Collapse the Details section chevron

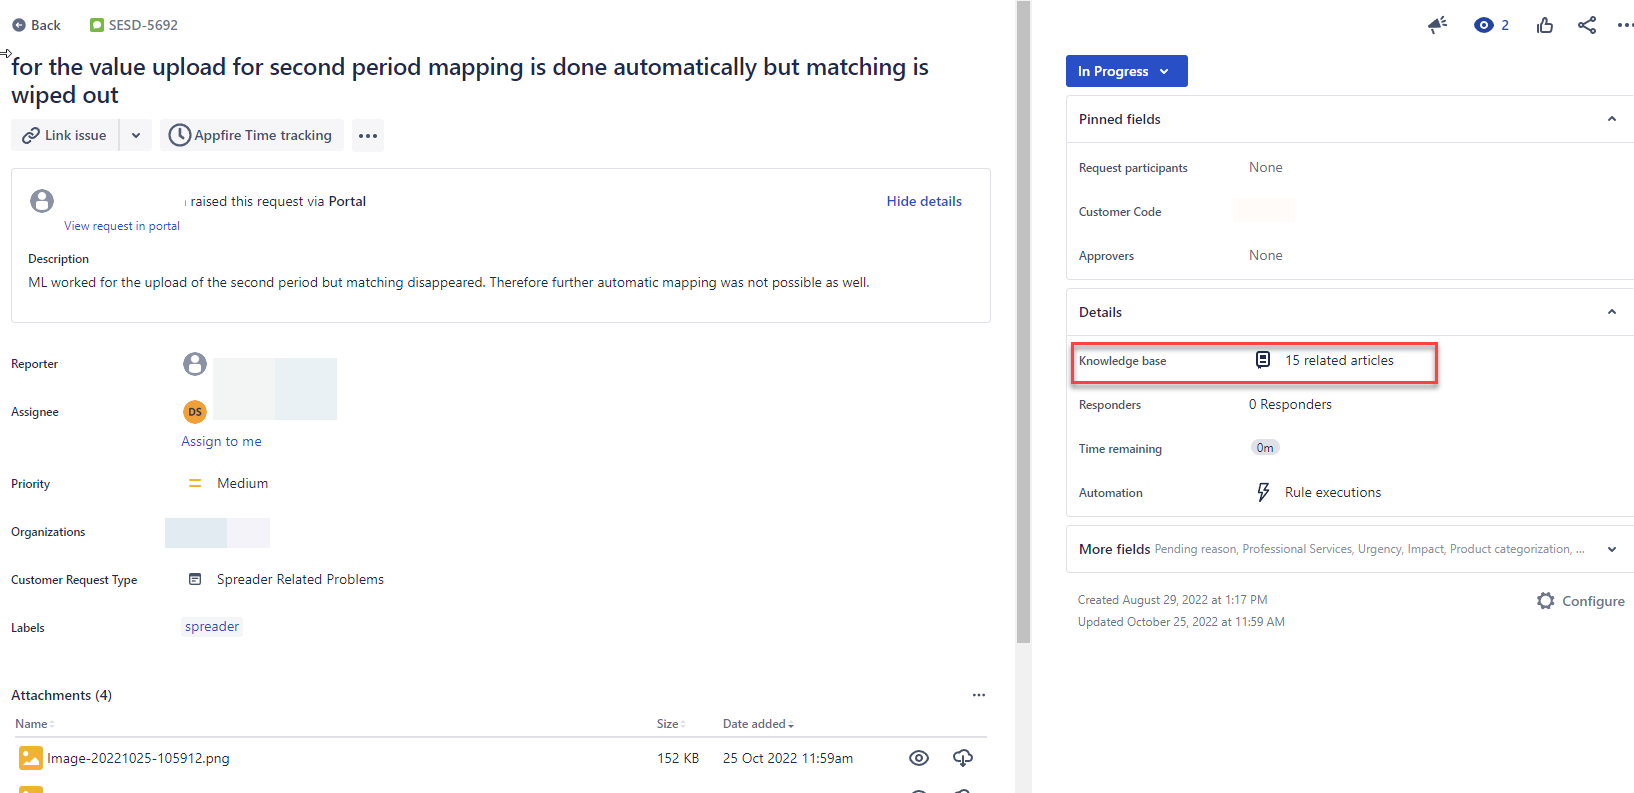tap(1611, 312)
